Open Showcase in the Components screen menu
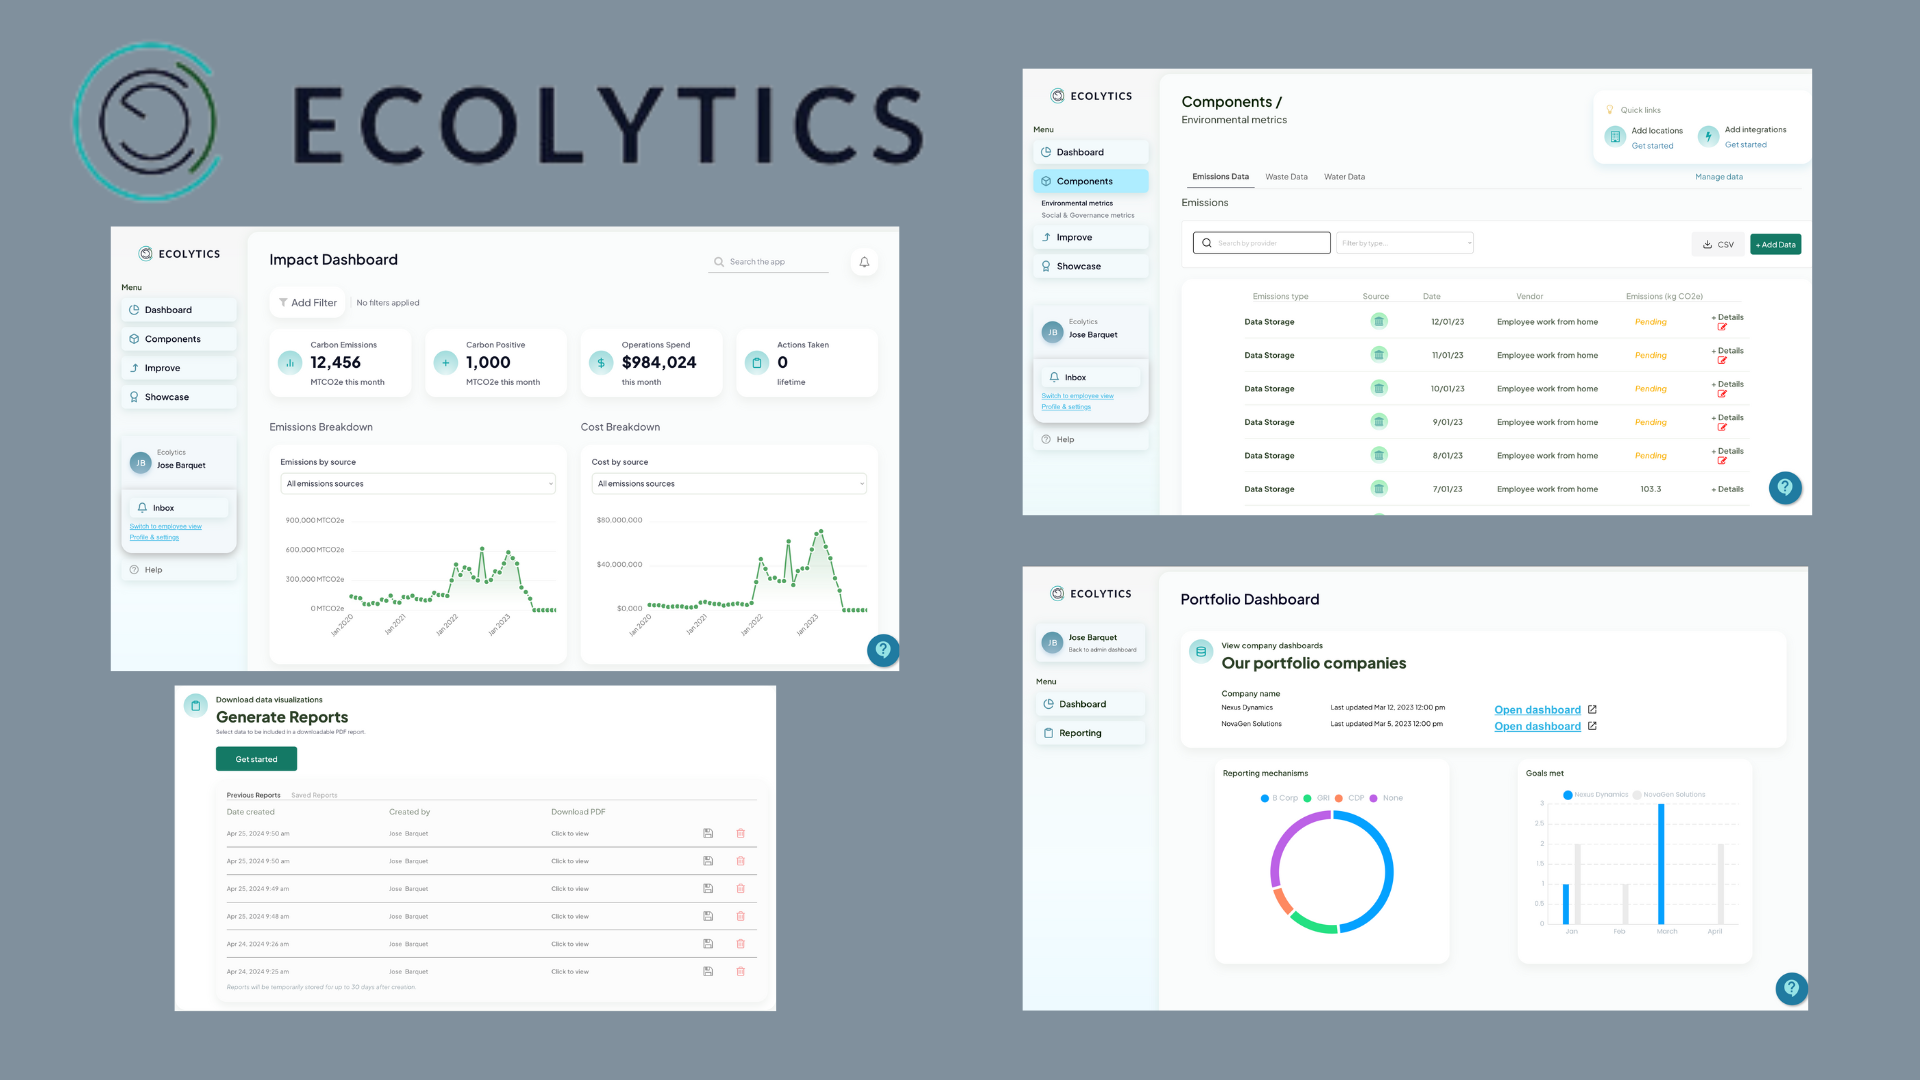 [1091, 266]
